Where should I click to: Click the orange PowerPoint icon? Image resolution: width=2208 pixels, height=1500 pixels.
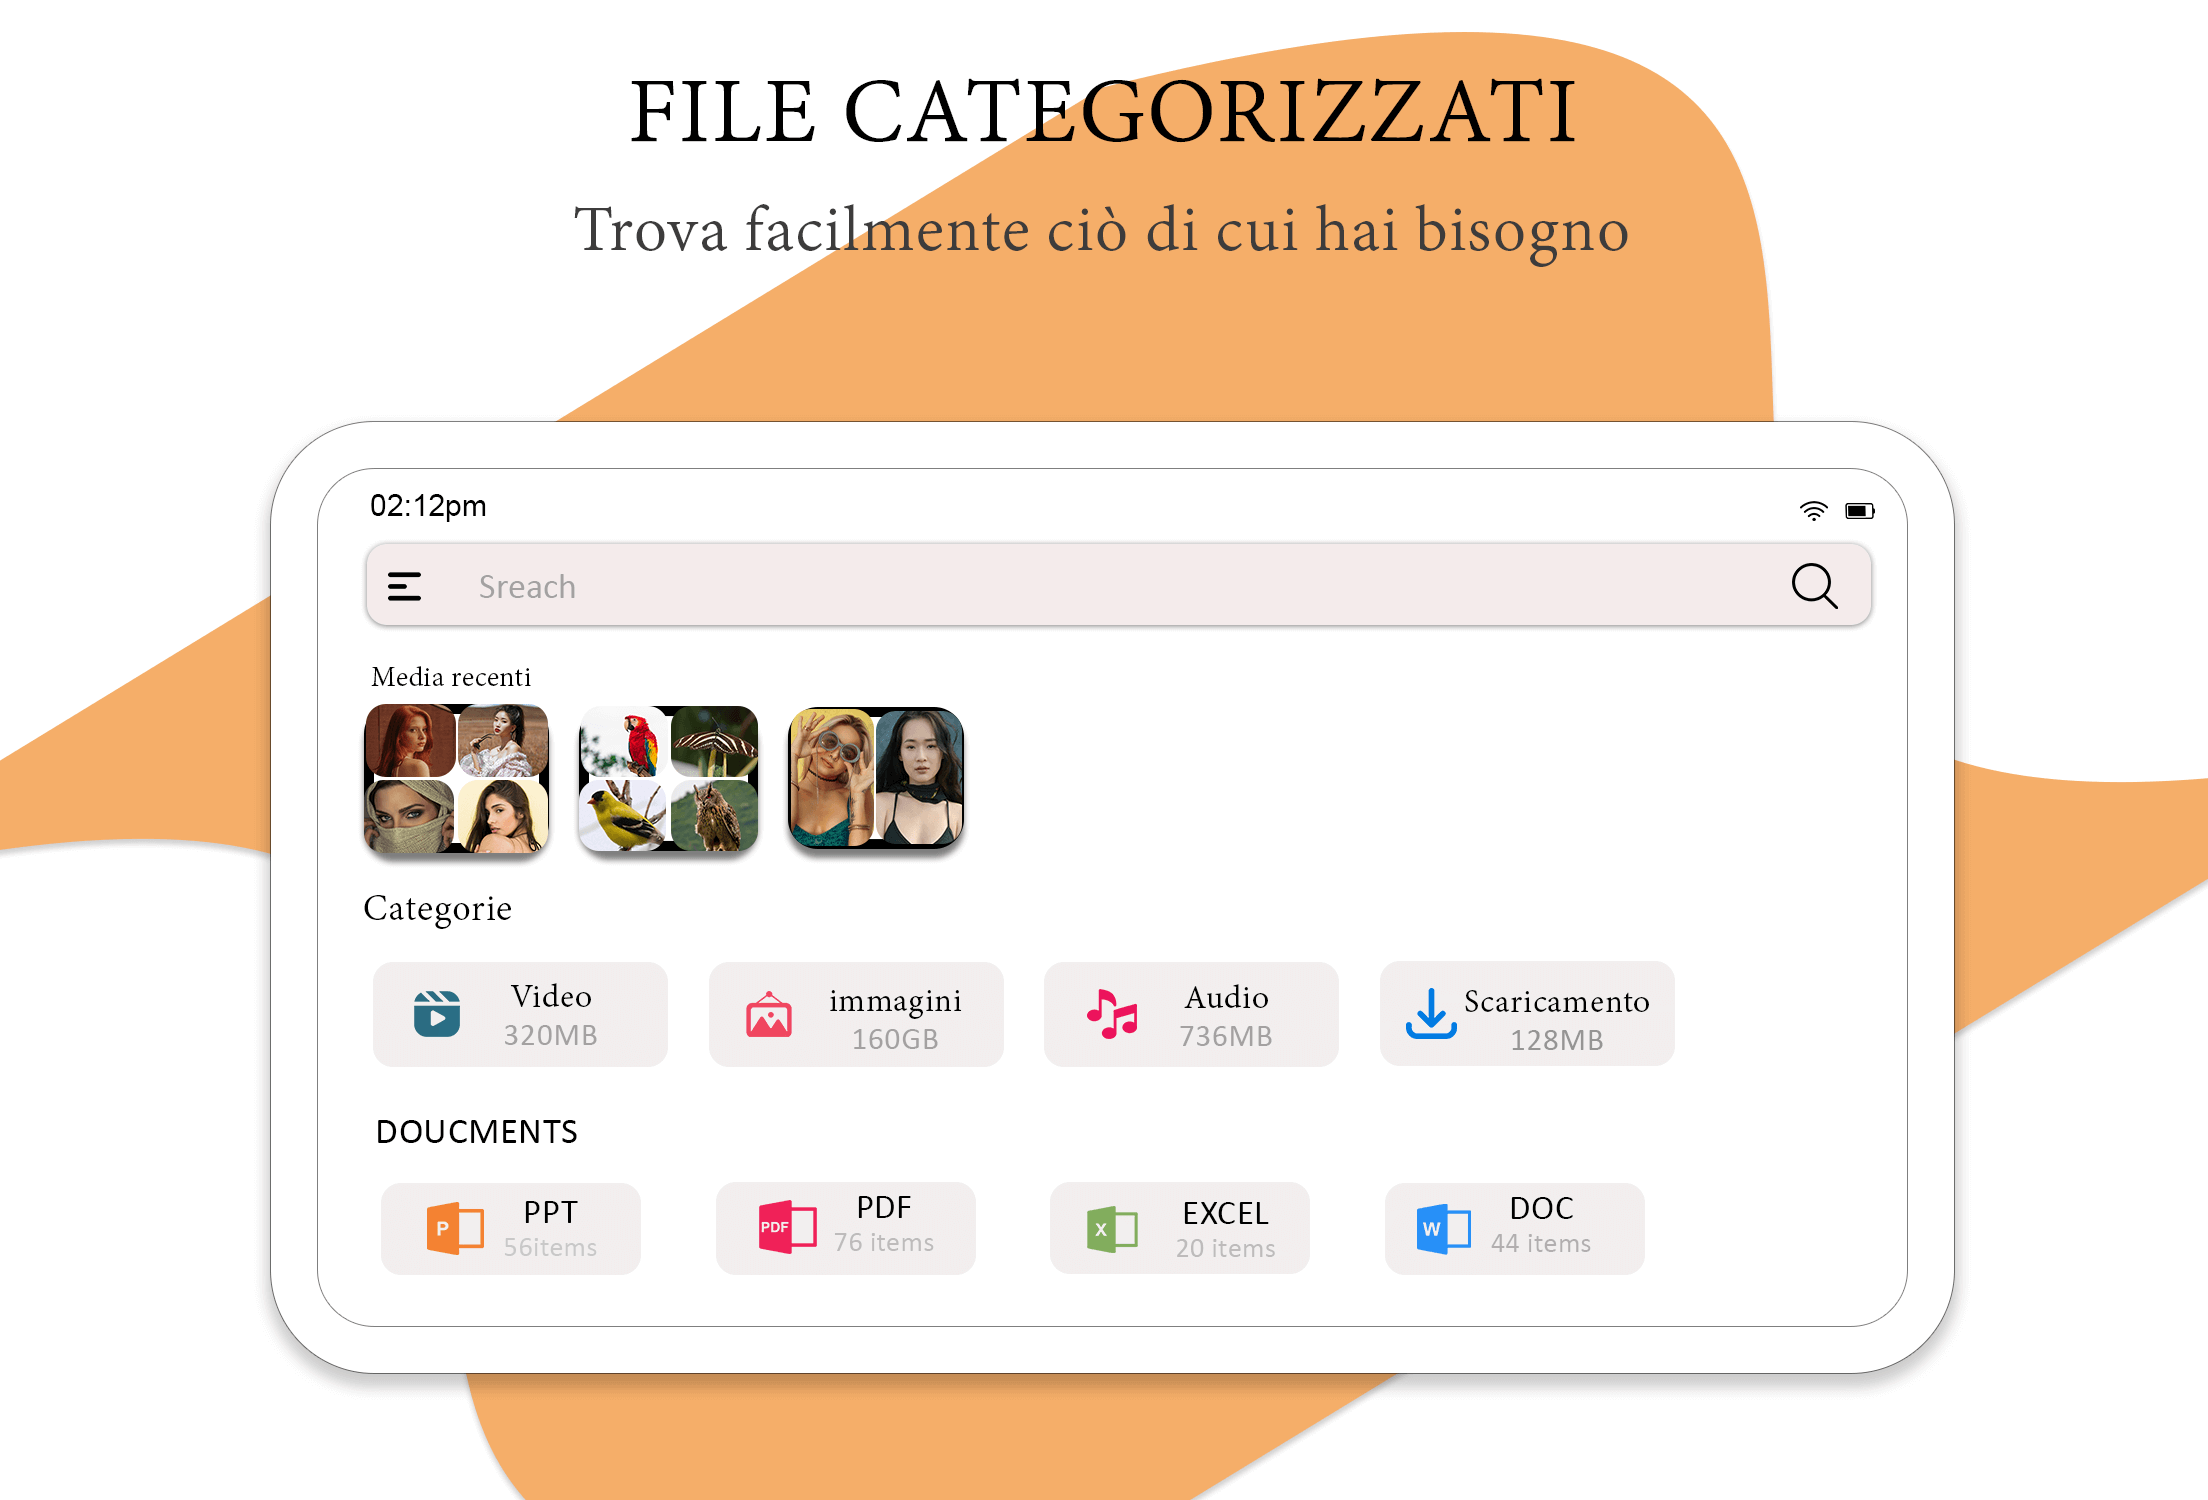(x=455, y=1228)
